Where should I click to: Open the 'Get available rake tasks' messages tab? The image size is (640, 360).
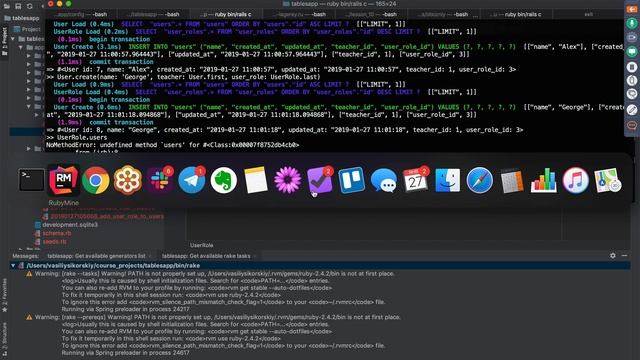pyautogui.click(x=206, y=256)
